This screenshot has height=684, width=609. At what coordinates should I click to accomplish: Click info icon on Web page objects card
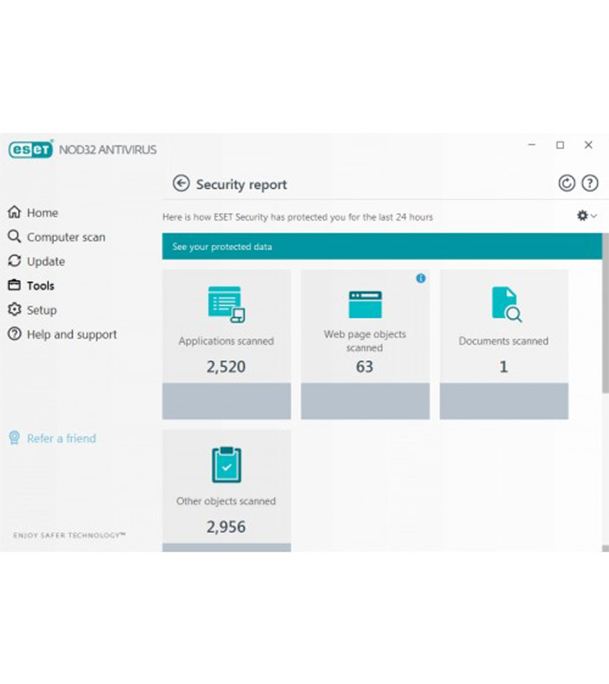pyautogui.click(x=421, y=278)
